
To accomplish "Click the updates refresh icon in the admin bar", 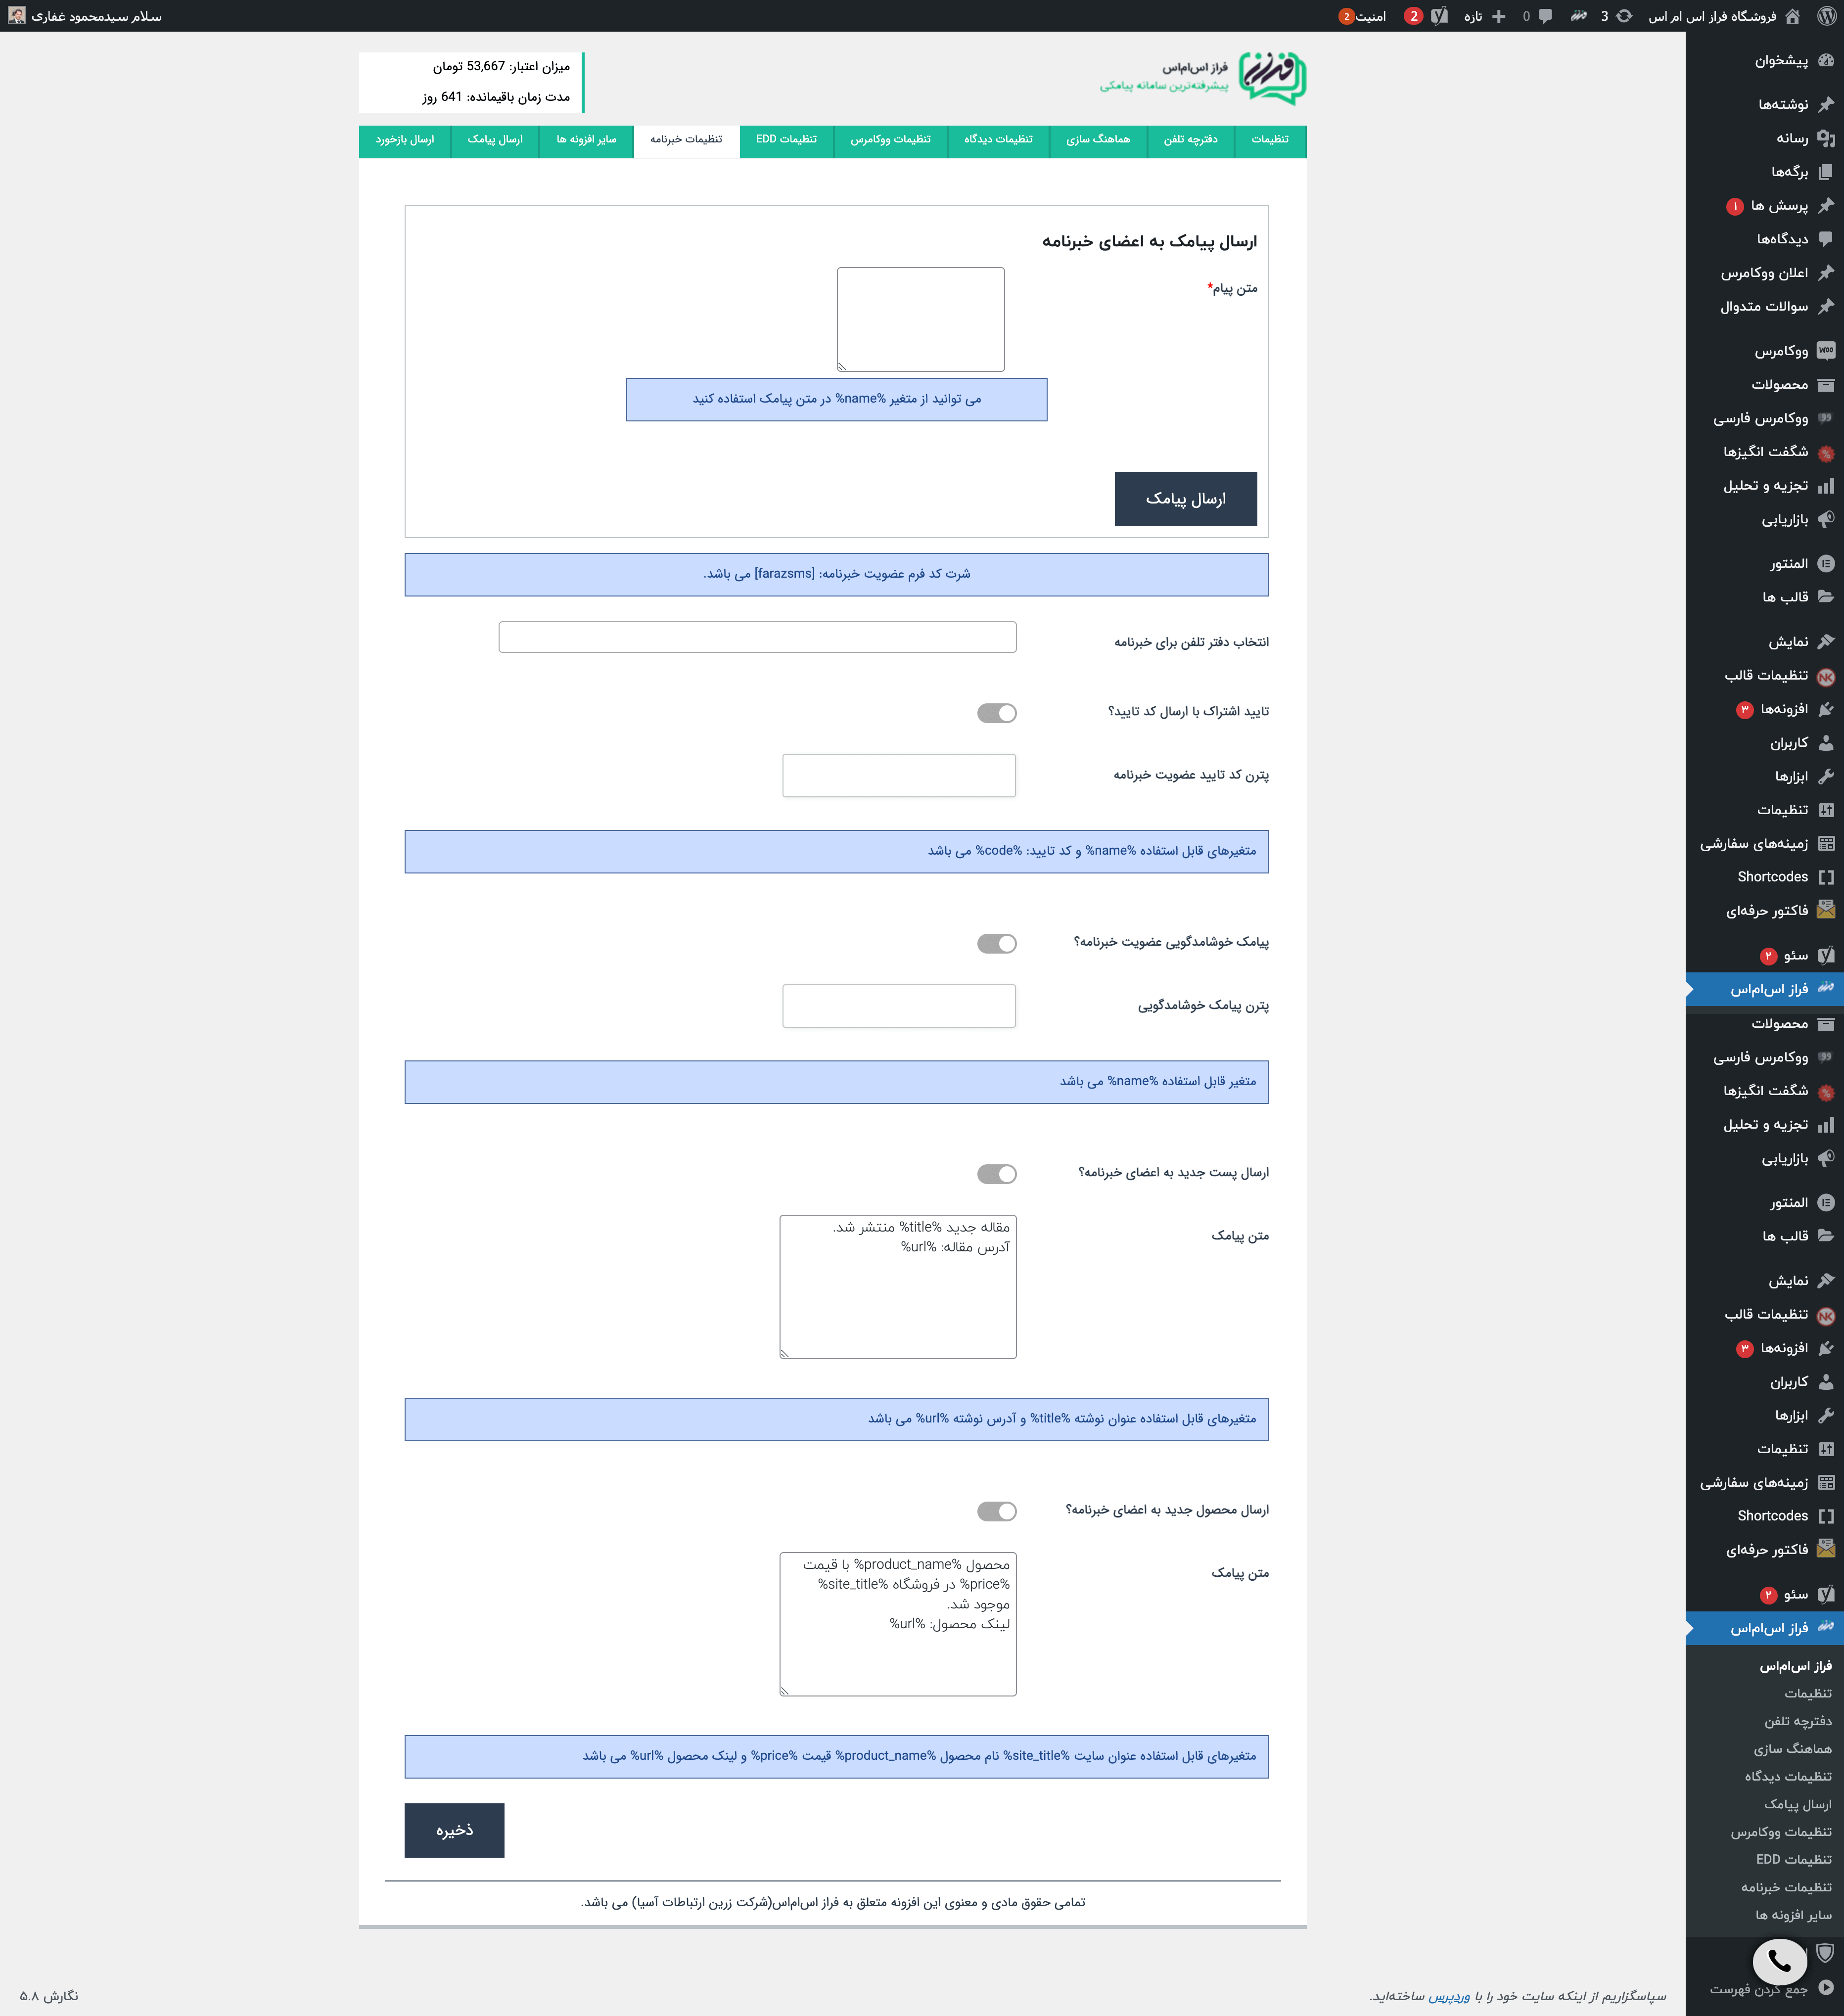I will click(1625, 16).
